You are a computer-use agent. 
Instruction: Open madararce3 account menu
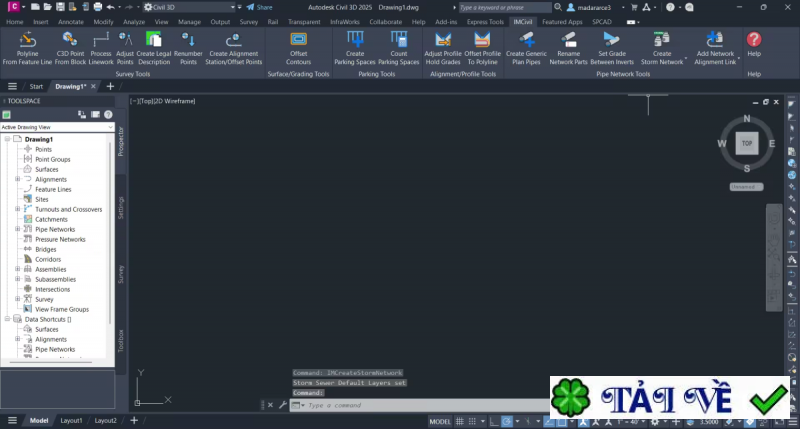pos(595,7)
